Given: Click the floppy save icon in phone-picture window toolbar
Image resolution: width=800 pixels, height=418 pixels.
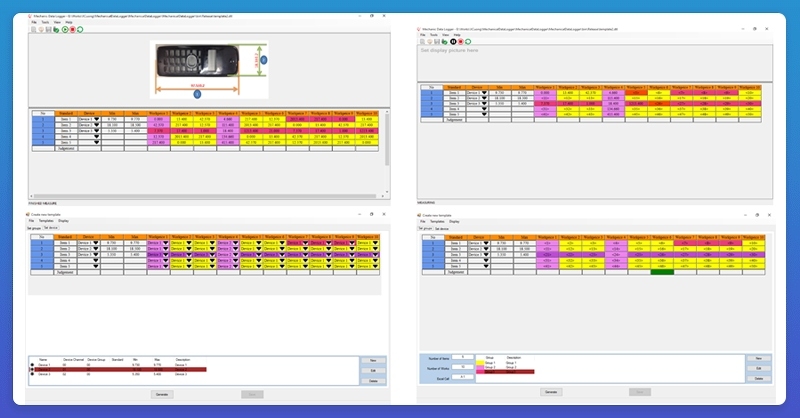Looking at the screenshot, I should point(48,30).
